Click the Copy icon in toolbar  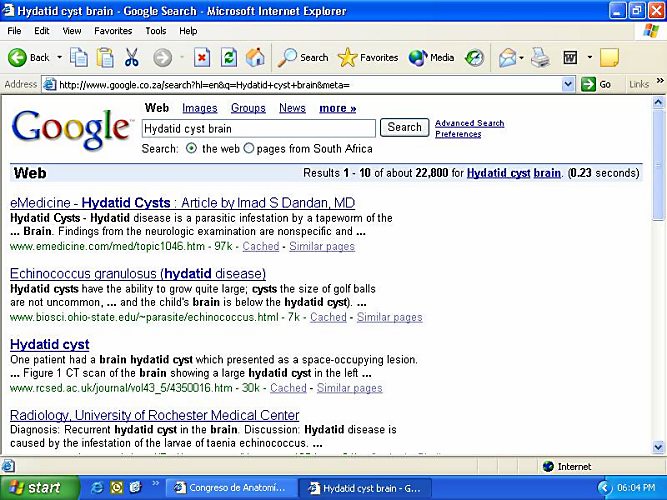coord(79,57)
